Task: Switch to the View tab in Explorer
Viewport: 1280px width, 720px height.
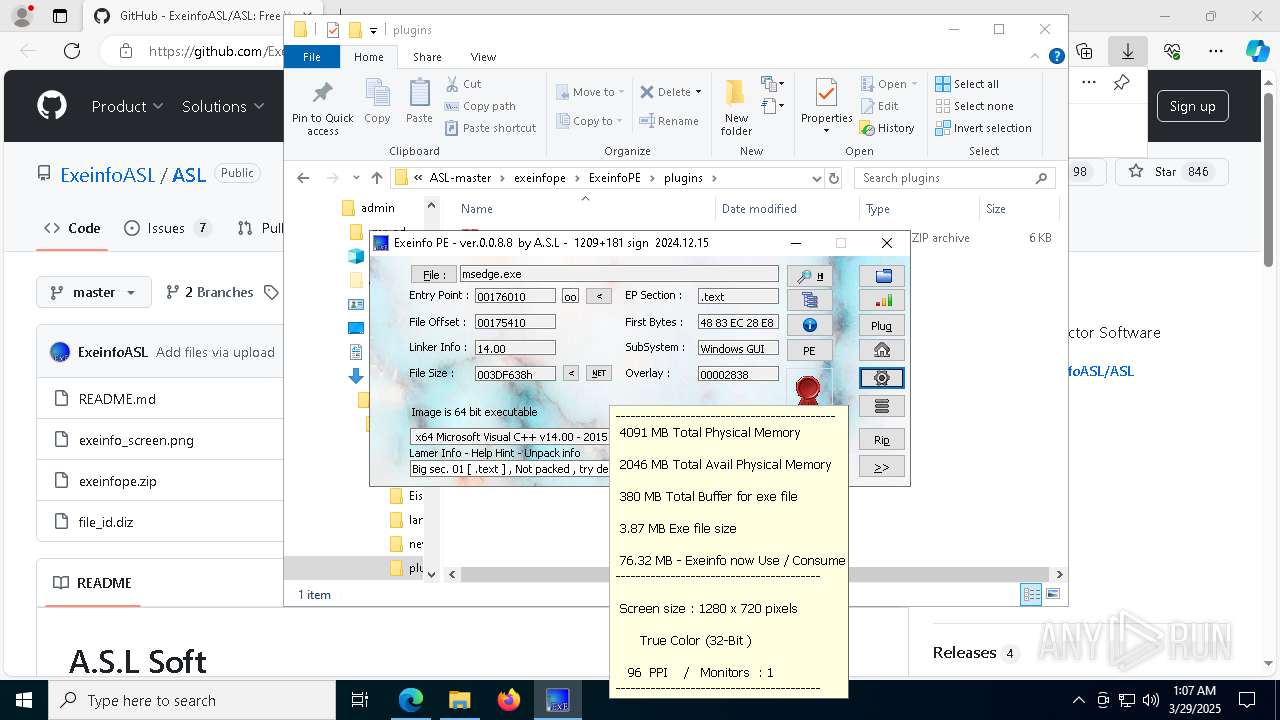Action: pyautogui.click(x=483, y=57)
